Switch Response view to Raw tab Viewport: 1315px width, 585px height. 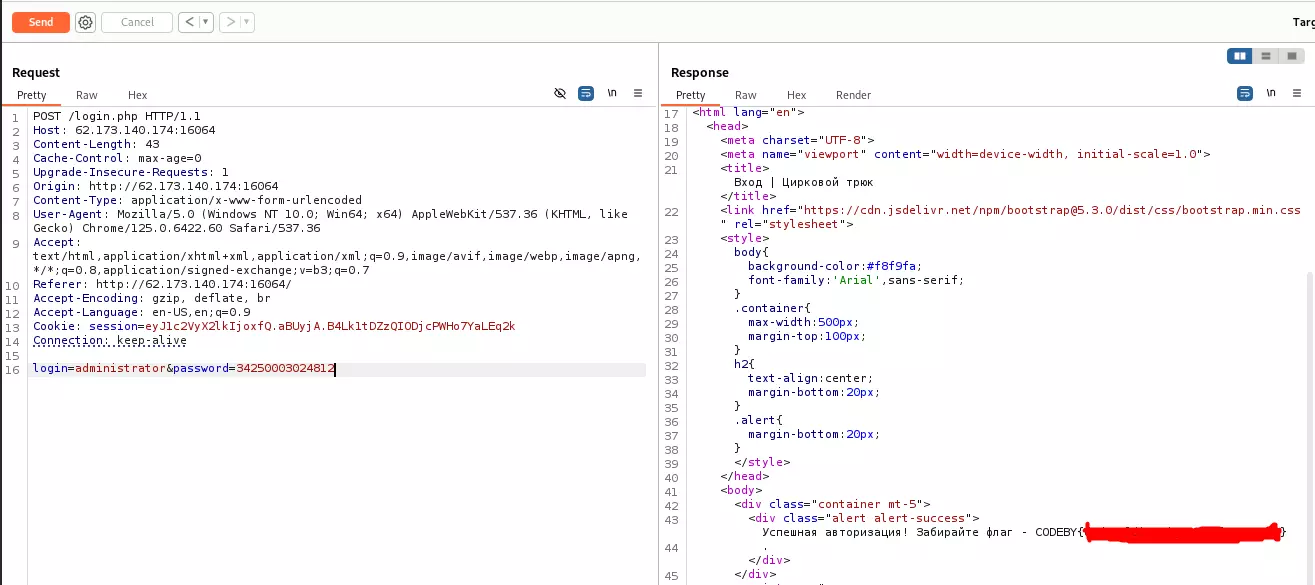tap(746, 95)
